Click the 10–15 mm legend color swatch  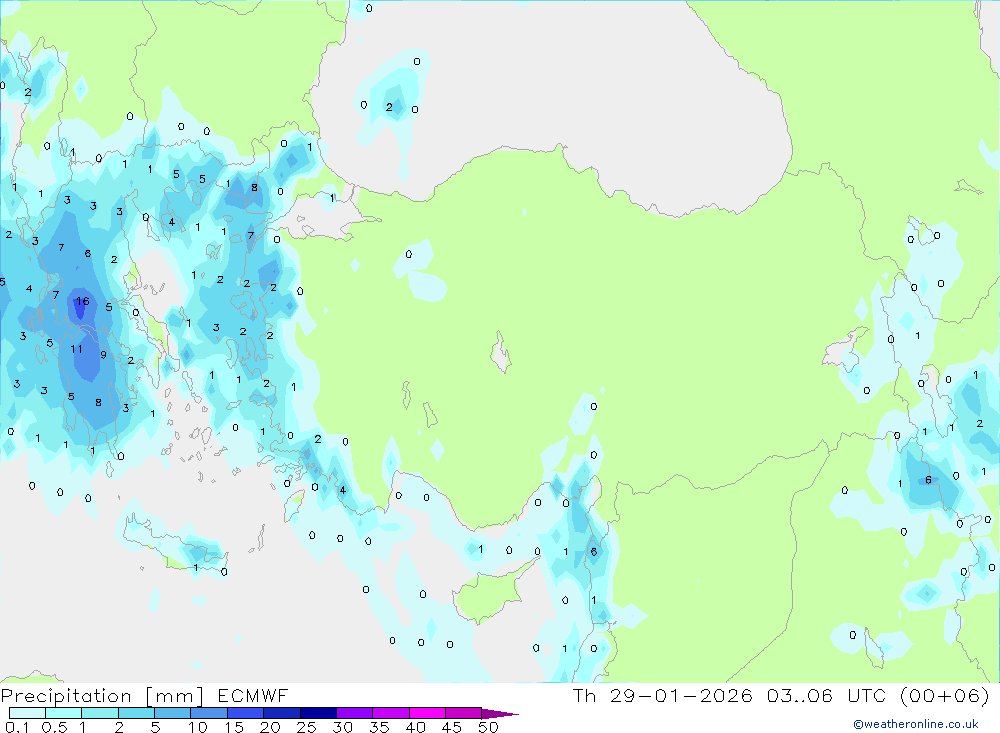pyautogui.click(x=209, y=713)
